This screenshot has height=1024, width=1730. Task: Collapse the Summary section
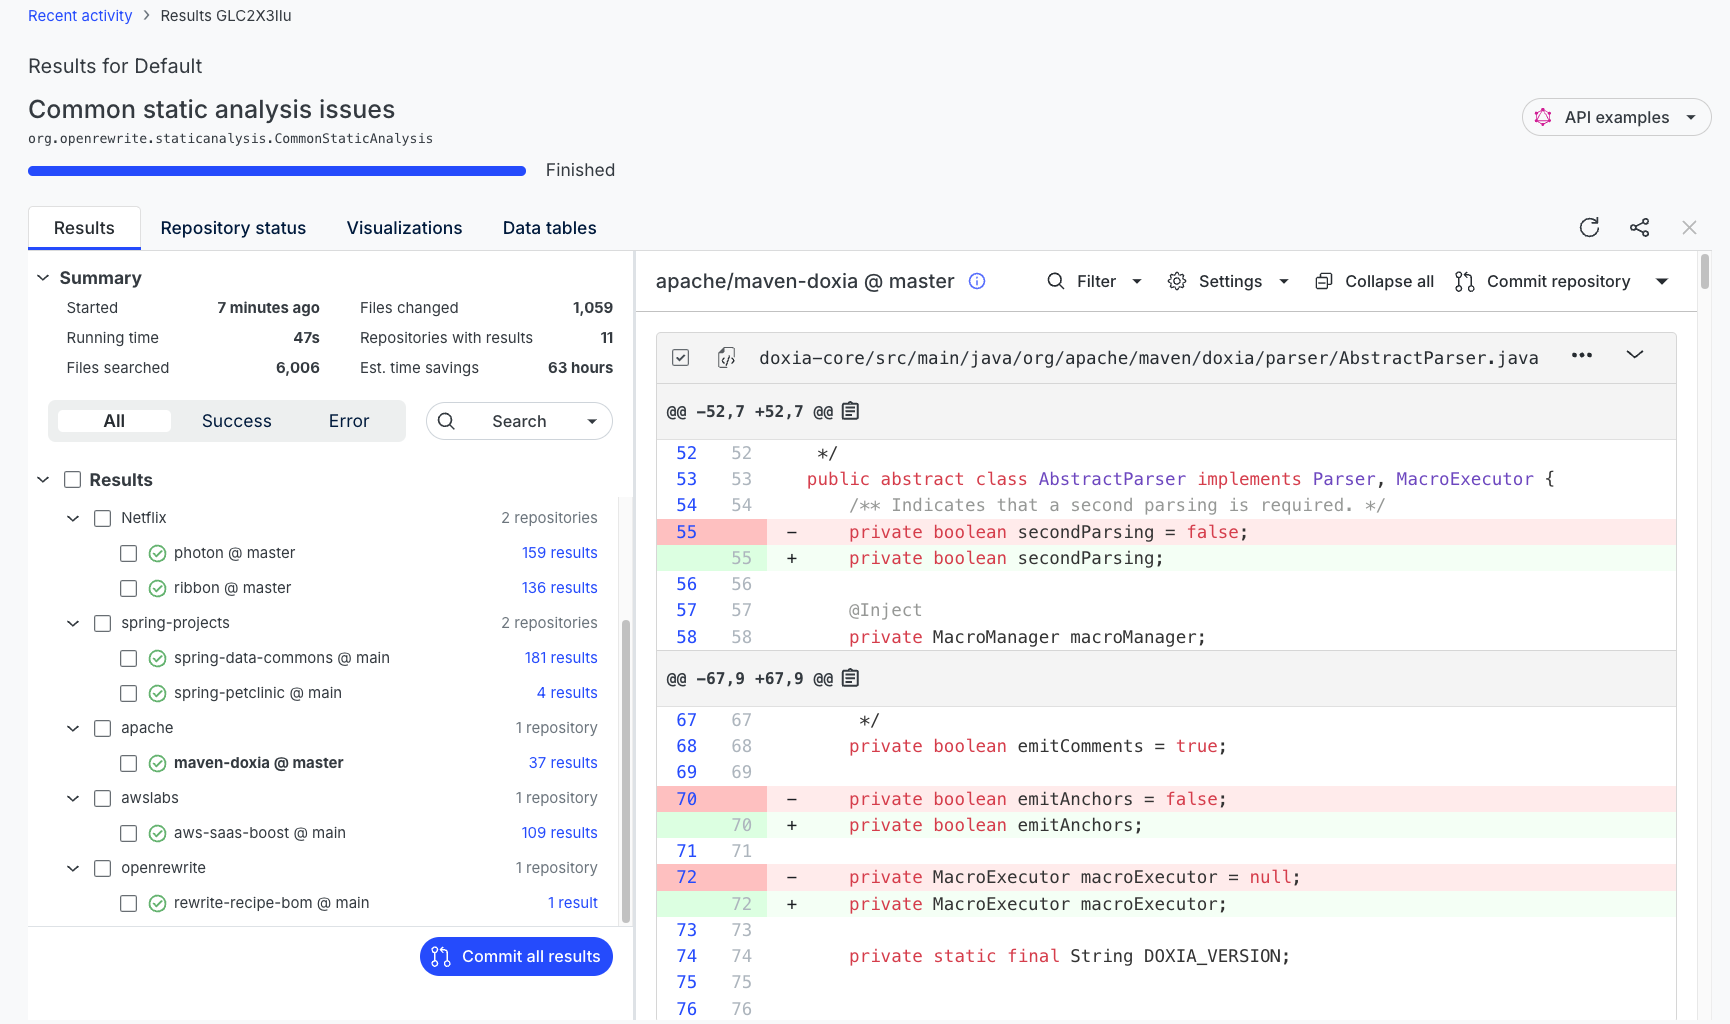[x=43, y=277]
